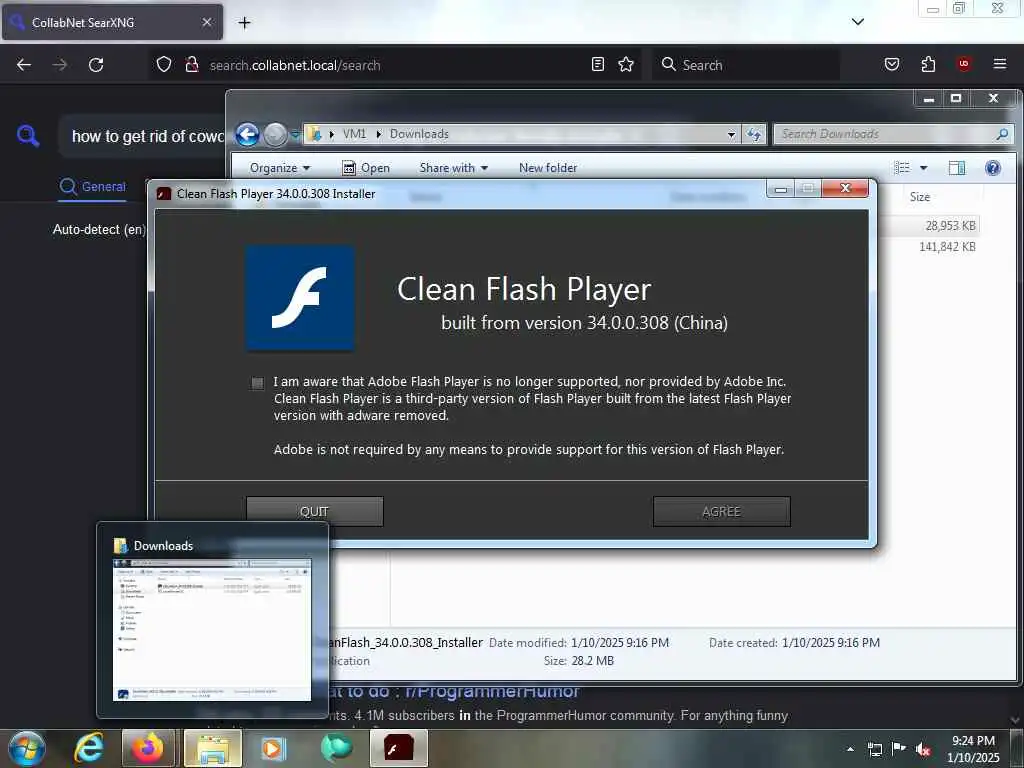Open Explorer help question mark
This screenshot has width=1024, height=768.
coord(993,168)
